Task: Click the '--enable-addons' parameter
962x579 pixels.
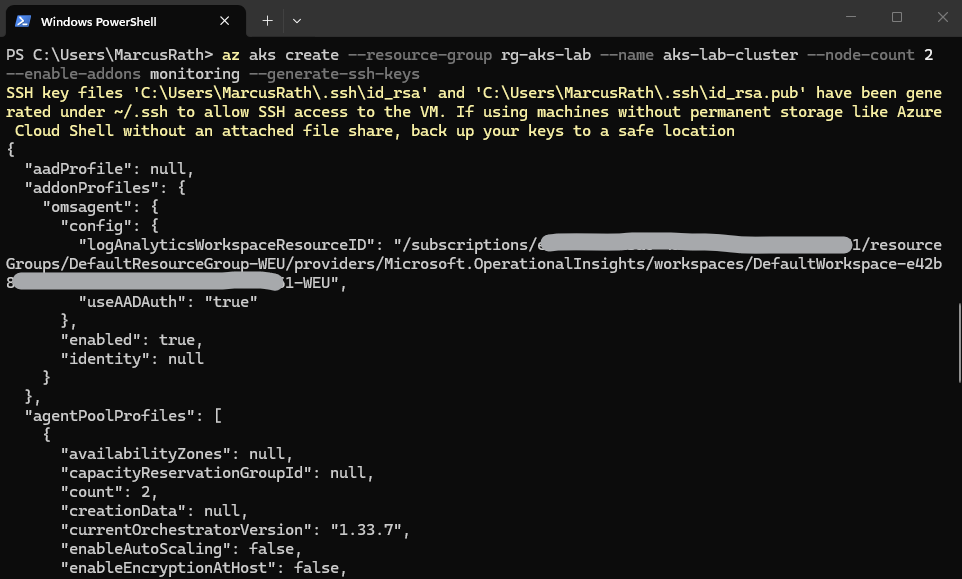Action: tap(74, 74)
